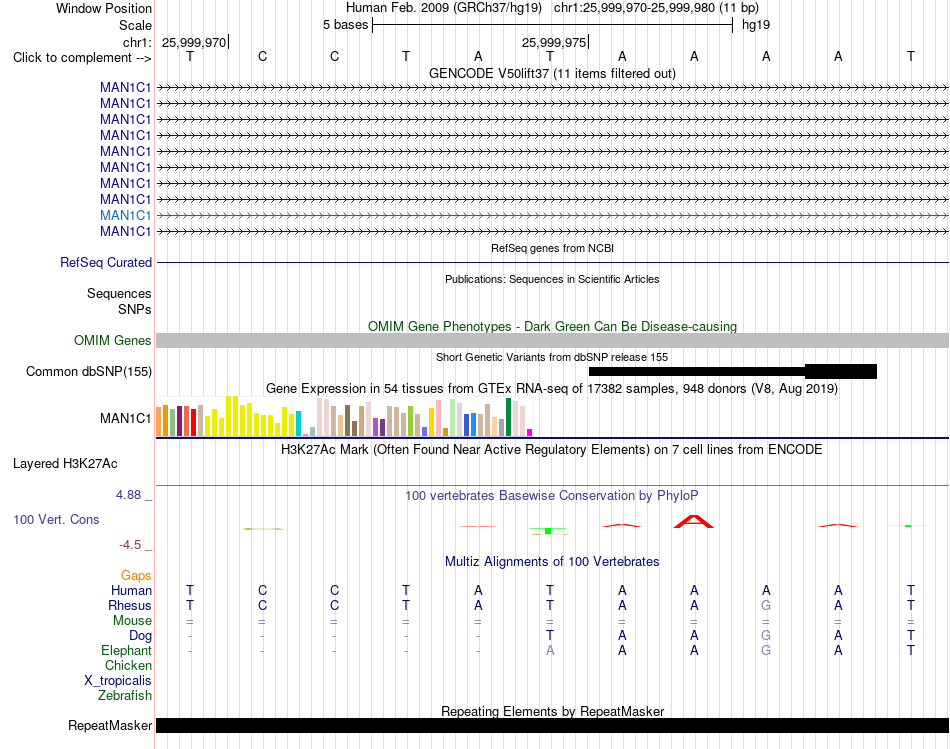
Task: Click the 4.88 PhyloP upper scale value
Action: pyautogui.click(x=128, y=495)
